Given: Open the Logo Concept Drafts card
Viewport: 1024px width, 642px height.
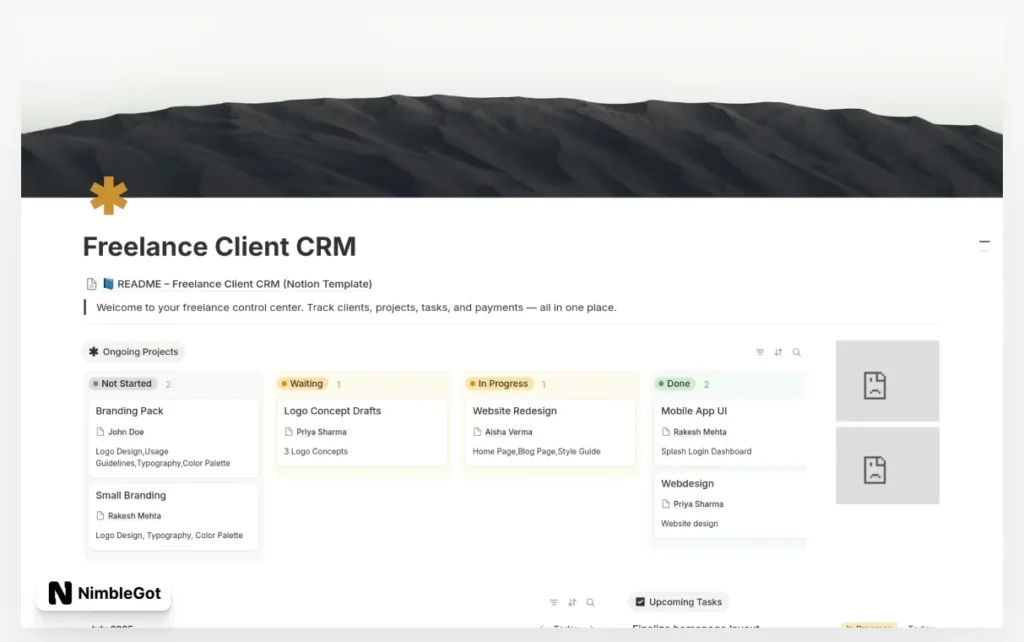Looking at the screenshot, I should [x=362, y=432].
